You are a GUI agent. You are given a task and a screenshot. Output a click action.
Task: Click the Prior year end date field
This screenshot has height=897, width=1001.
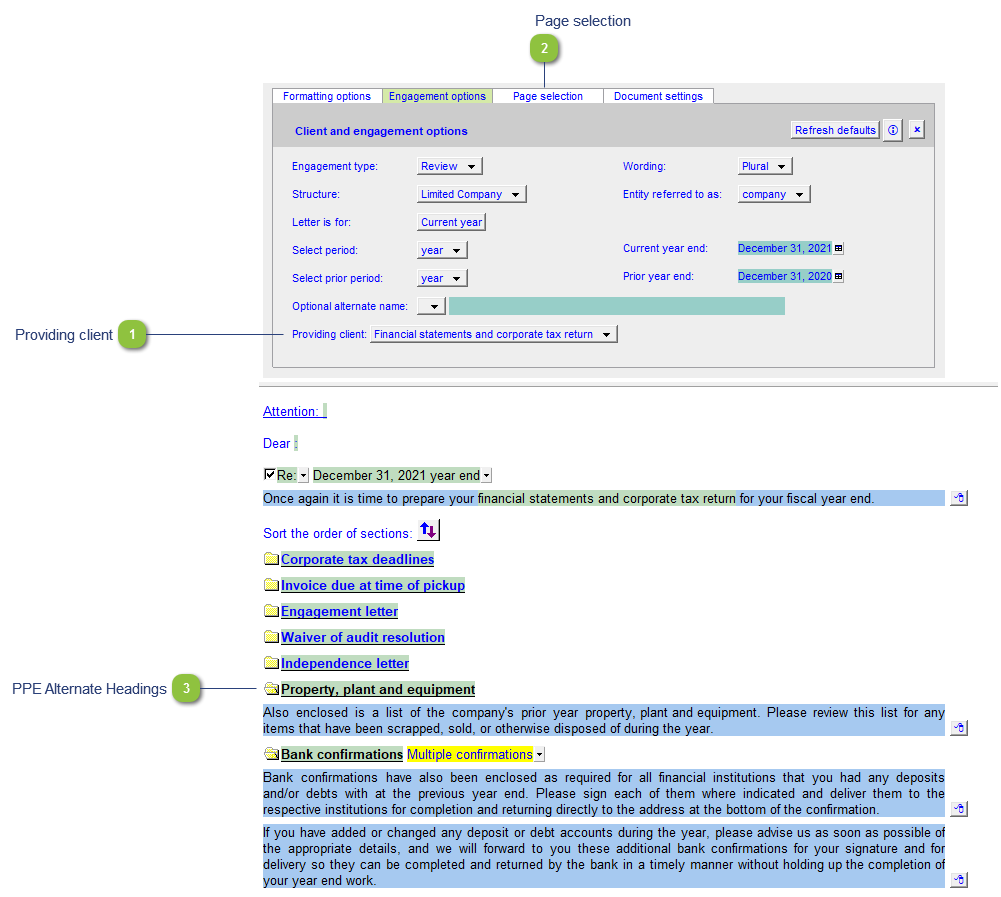click(x=785, y=276)
